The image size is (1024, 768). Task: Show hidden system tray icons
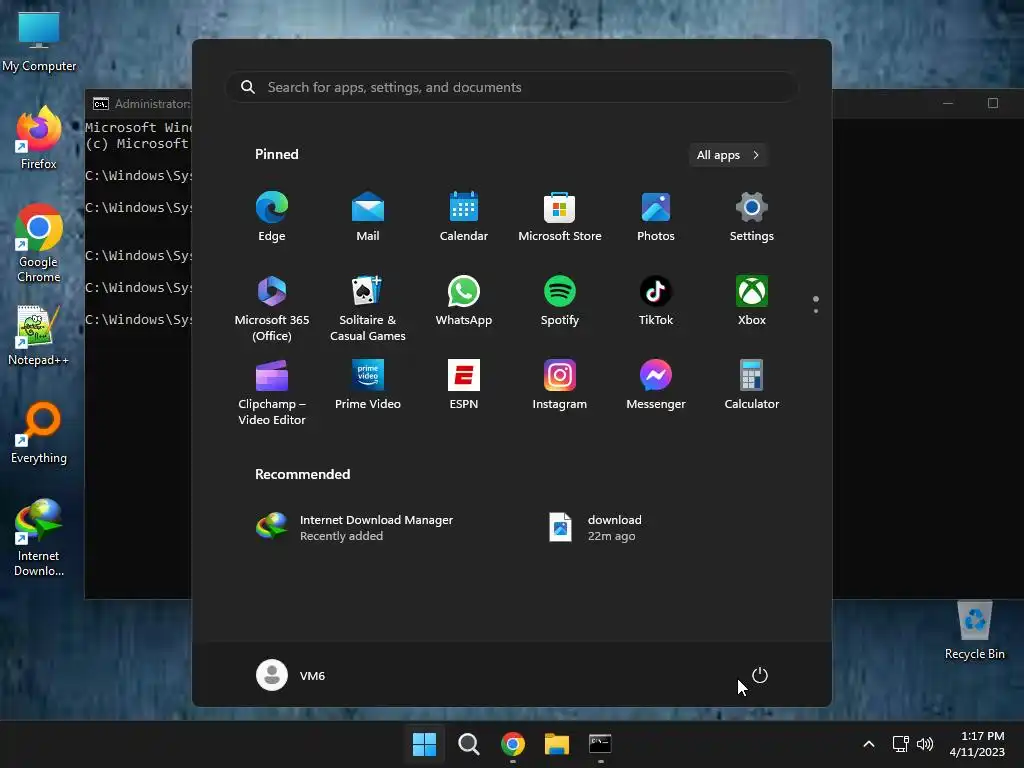[x=869, y=744]
